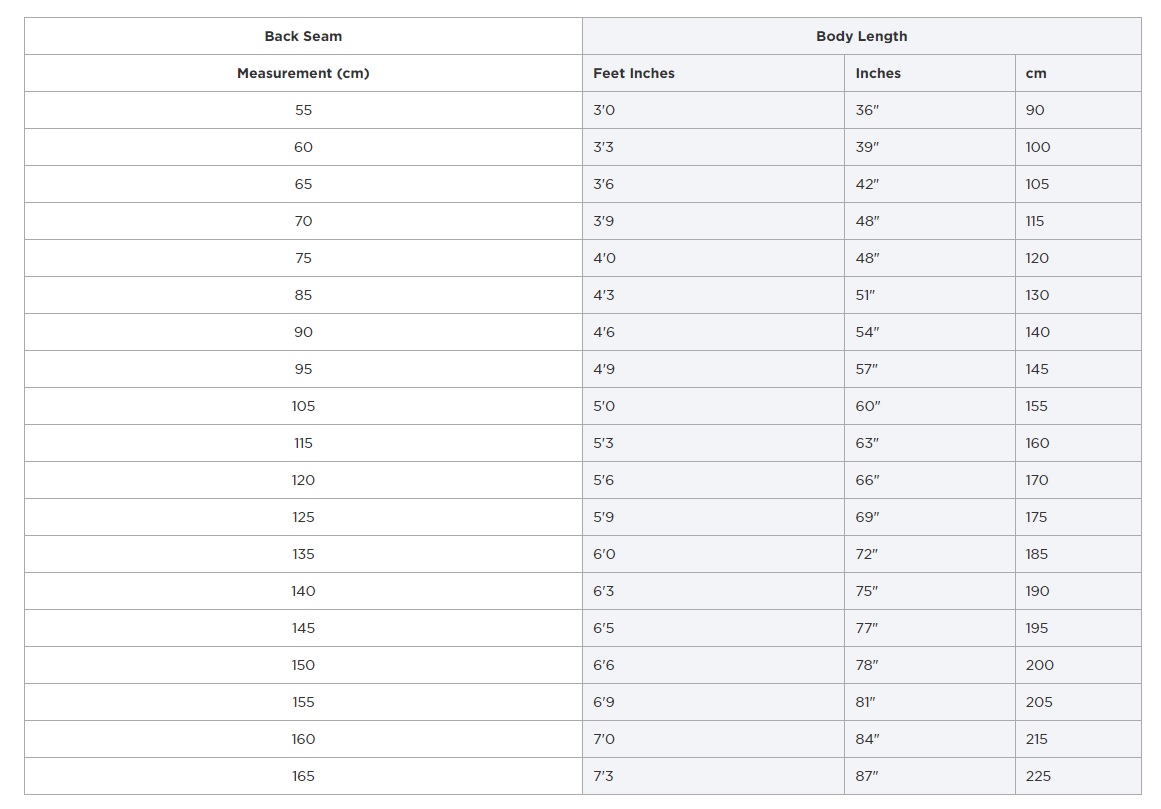The width and height of the screenshot is (1161, 809).
Task: Click the 200 cm body length cell
Action: click(1078, 665)
